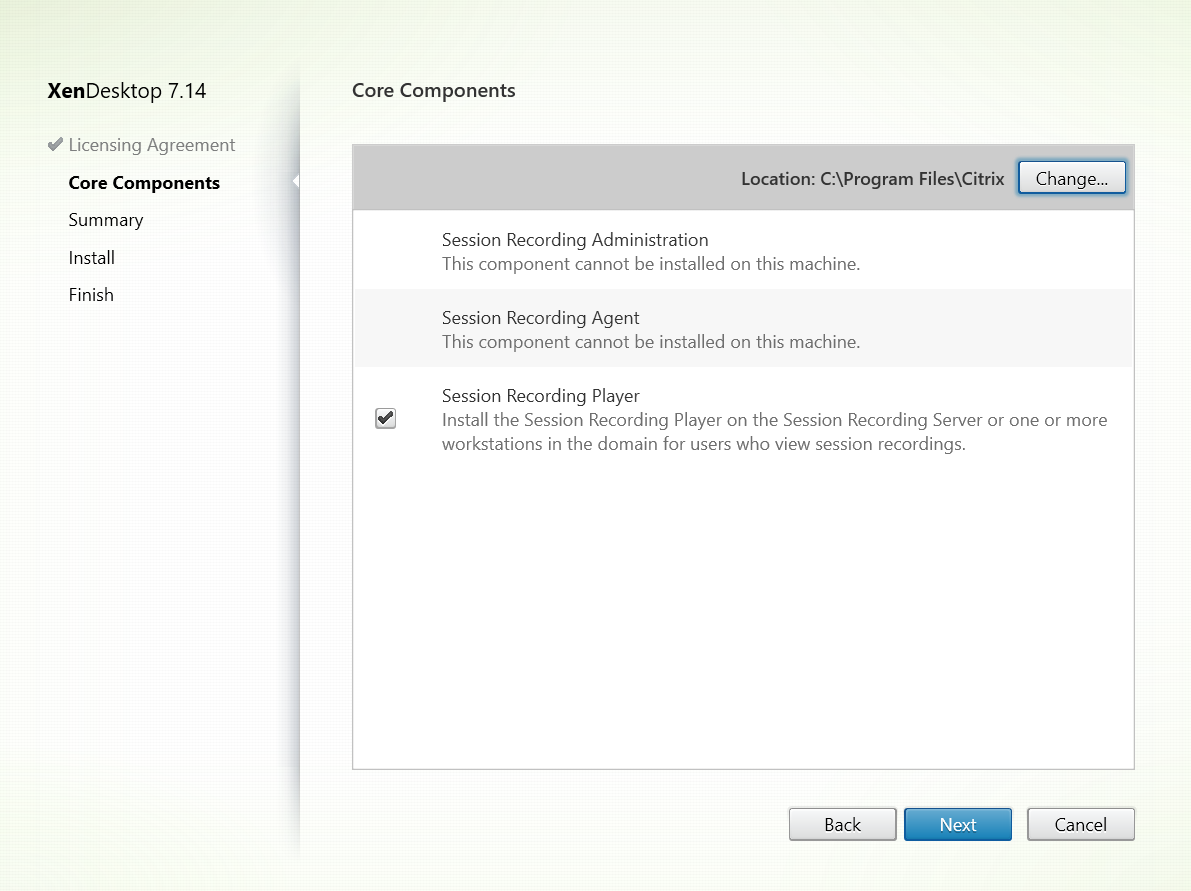
Task: Go back with the Back button
Action: coord(842,824)
